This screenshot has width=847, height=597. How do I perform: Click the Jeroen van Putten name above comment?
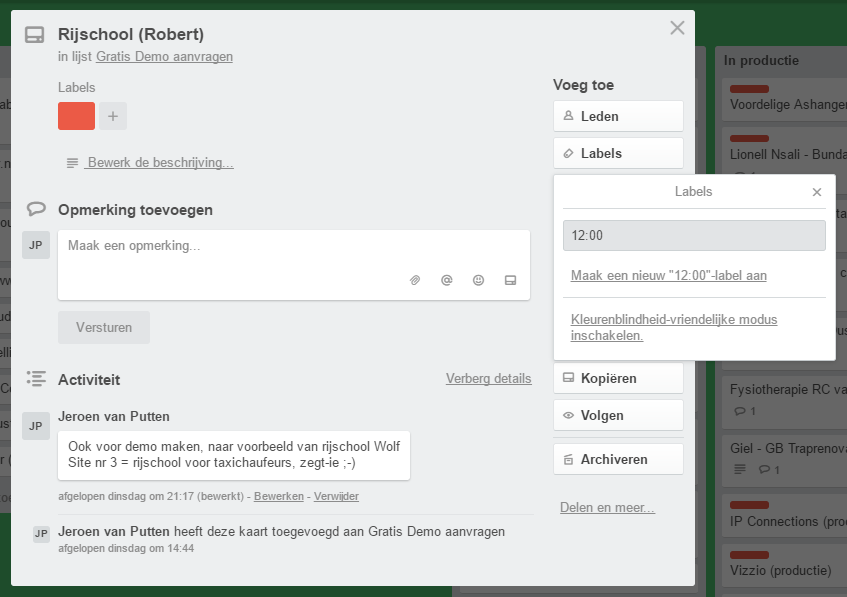(114, 417)
